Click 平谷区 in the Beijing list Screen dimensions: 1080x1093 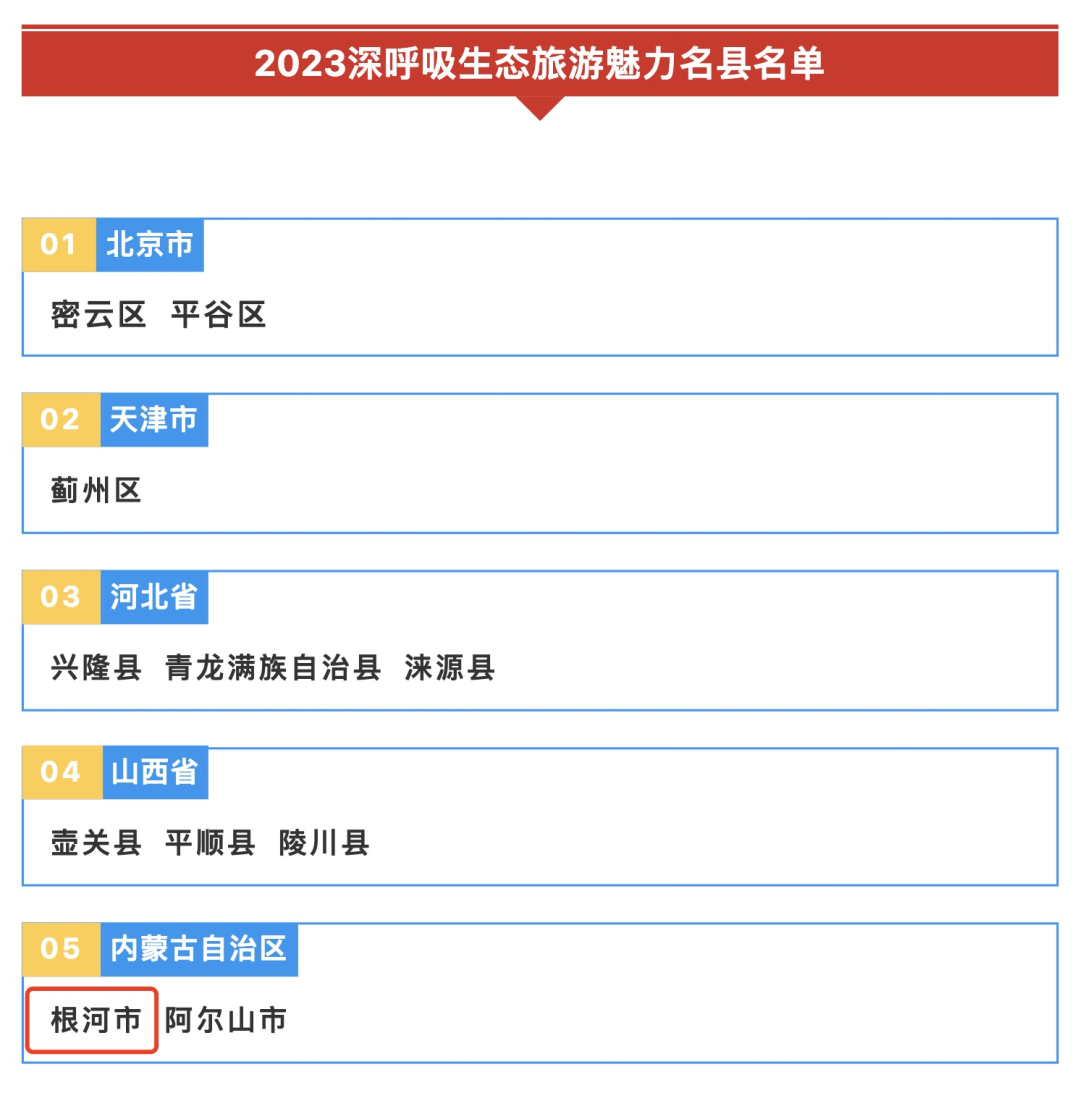(218, 314)
